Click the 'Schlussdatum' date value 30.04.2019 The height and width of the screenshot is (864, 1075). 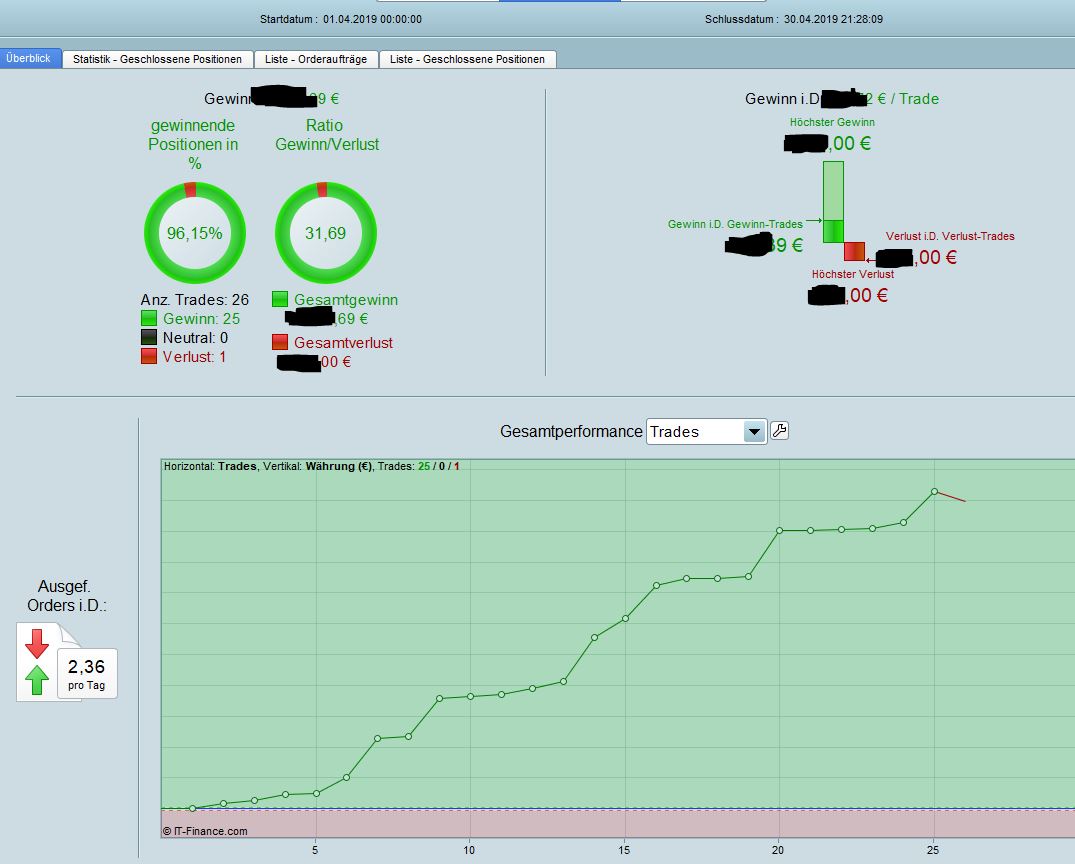click(833, 19)
